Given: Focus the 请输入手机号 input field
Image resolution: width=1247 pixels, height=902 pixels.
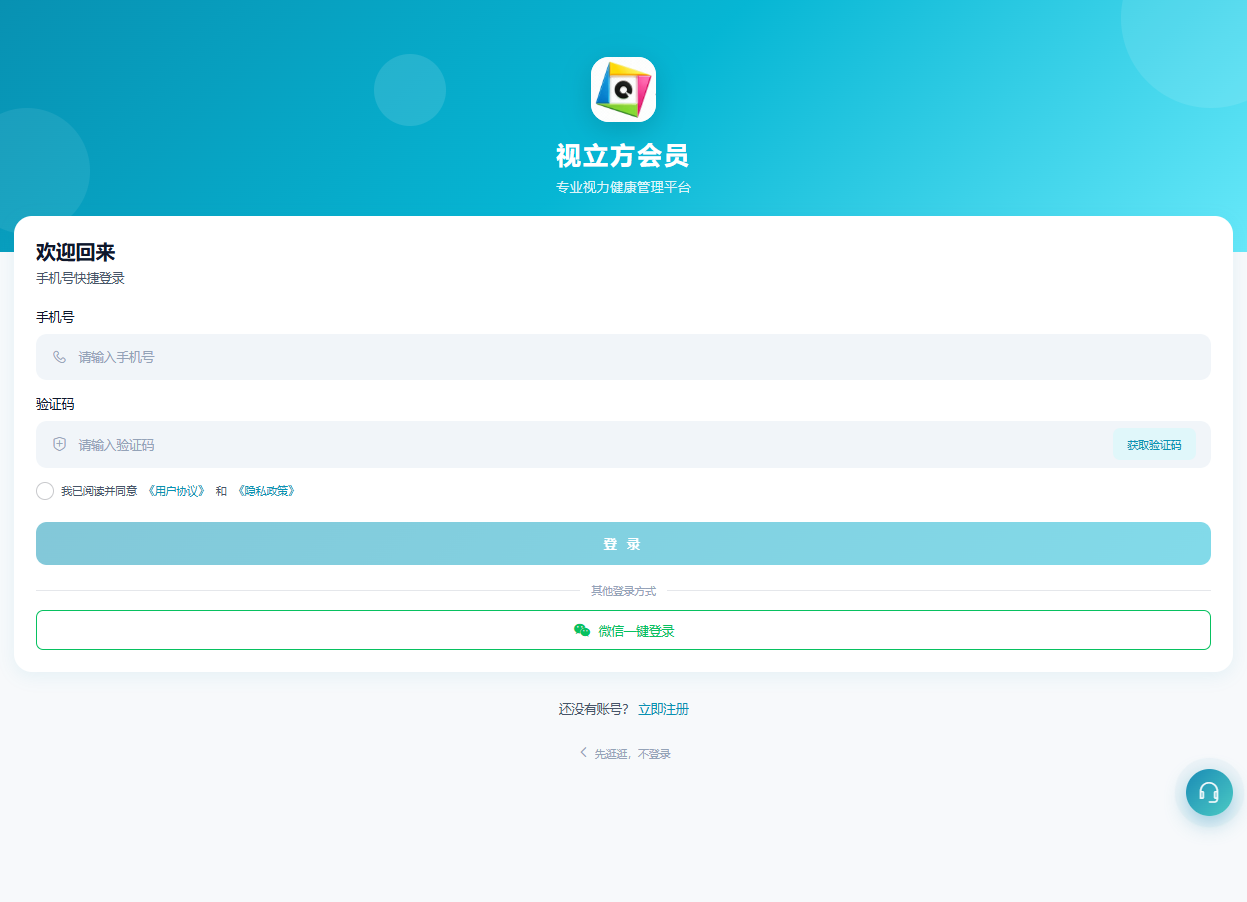Looking at the screenshot, I should (x=623, y=357).
